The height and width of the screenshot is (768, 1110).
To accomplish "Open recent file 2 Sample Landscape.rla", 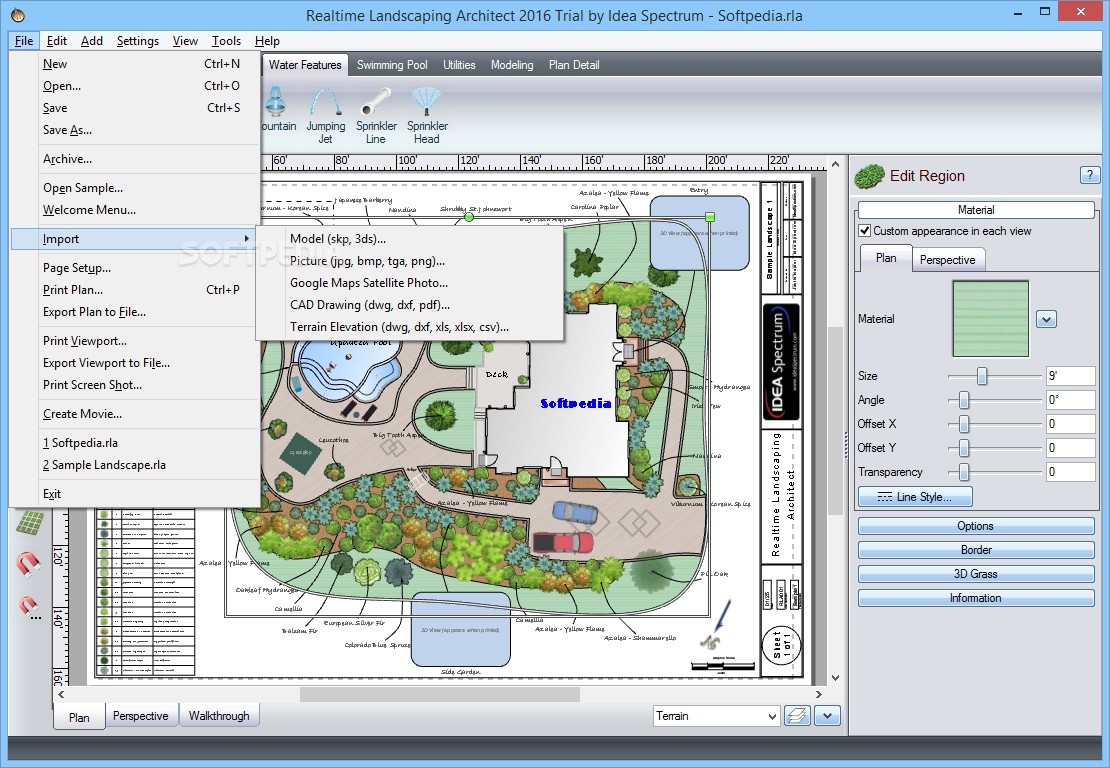I will [x=135, y=464].
